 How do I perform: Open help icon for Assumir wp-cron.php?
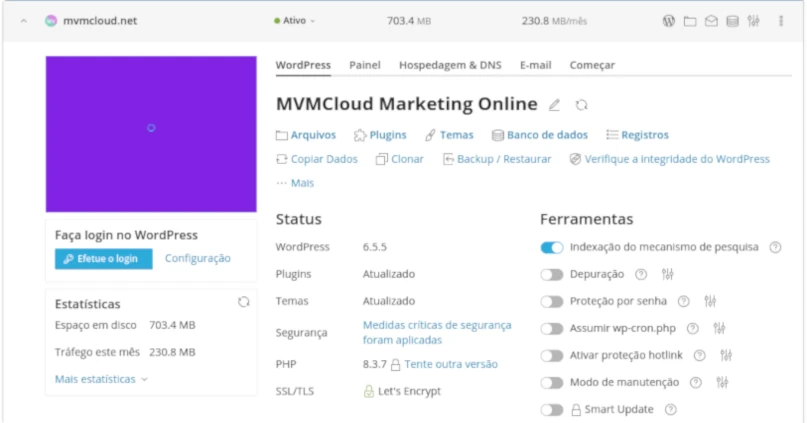[693, 329]
